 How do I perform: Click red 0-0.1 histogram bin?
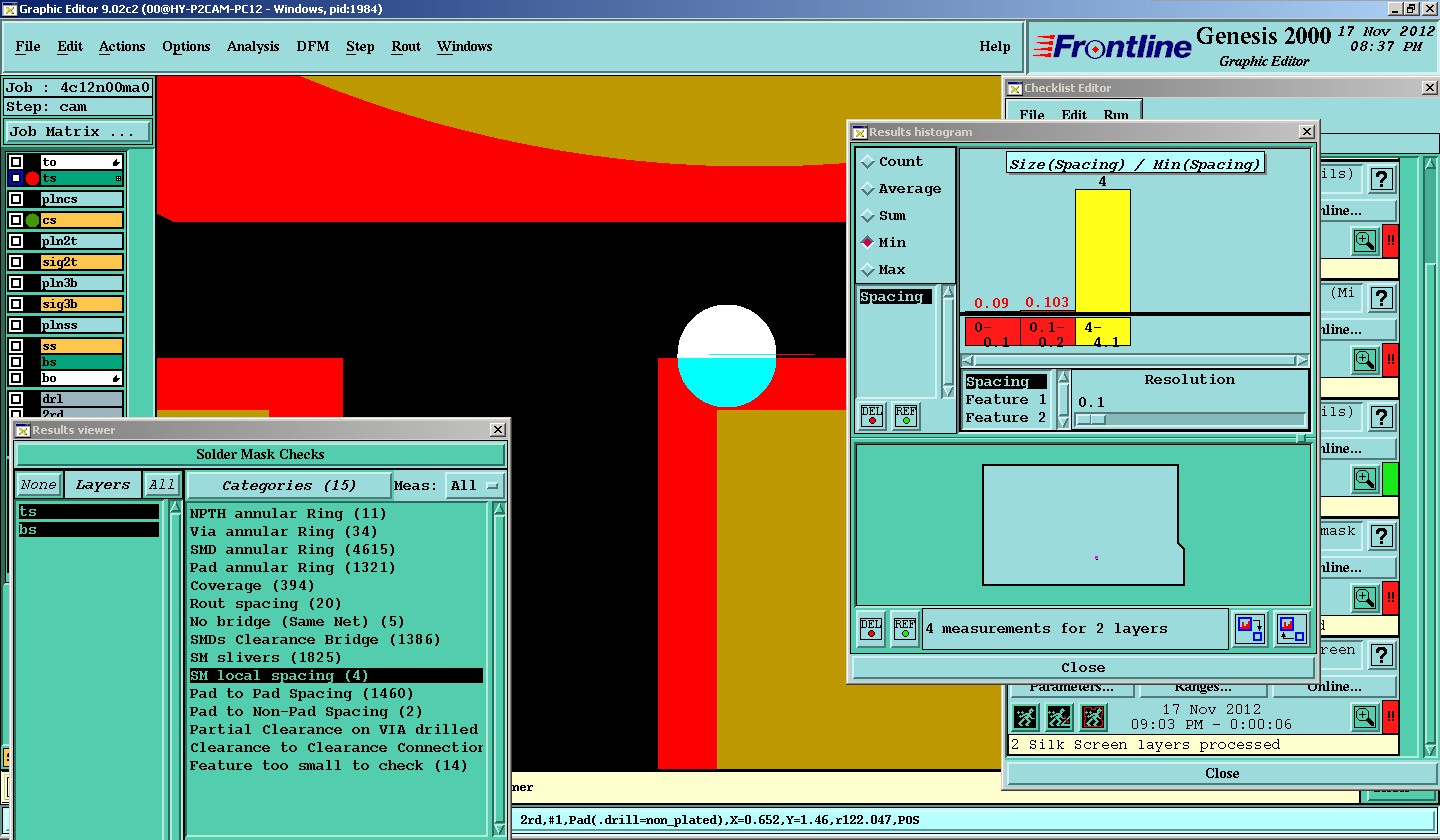point(992,333)
